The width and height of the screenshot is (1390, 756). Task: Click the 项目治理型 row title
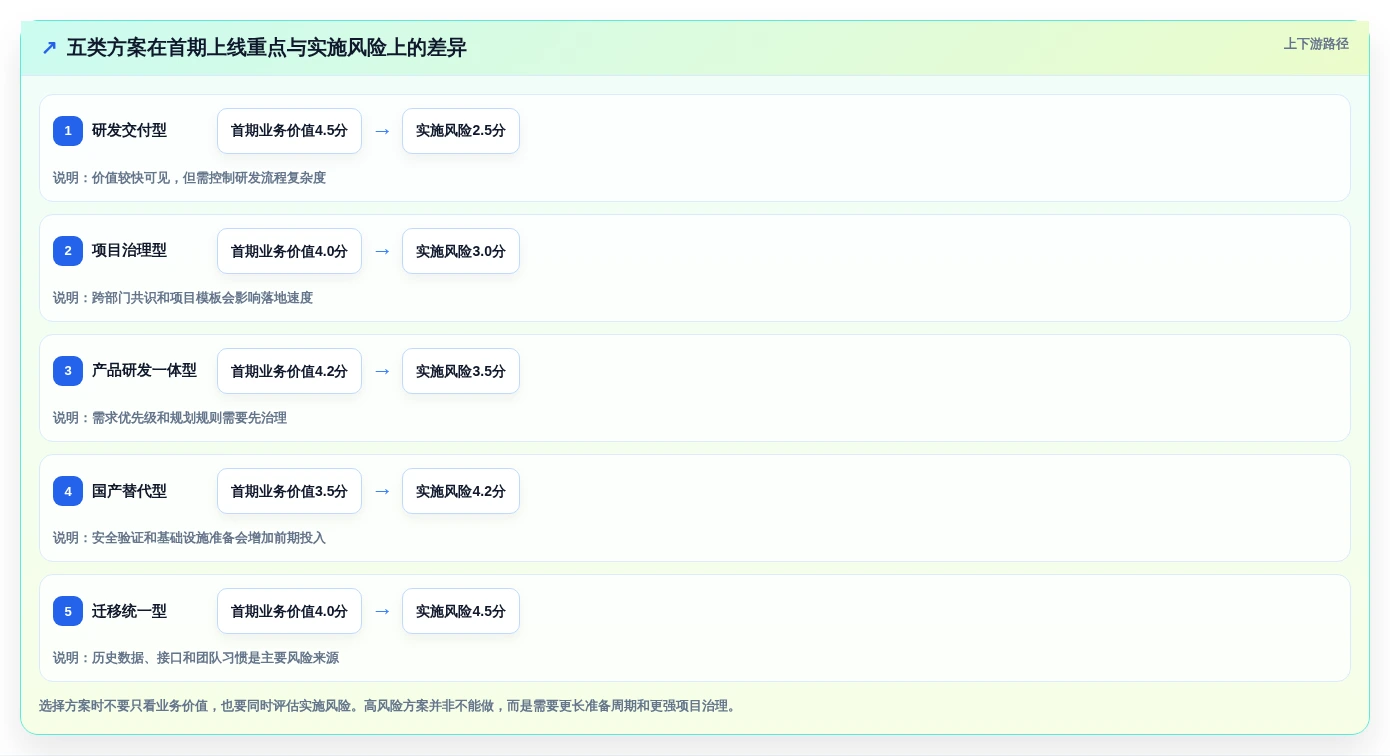pyautogui.click(x=130, y=251)
